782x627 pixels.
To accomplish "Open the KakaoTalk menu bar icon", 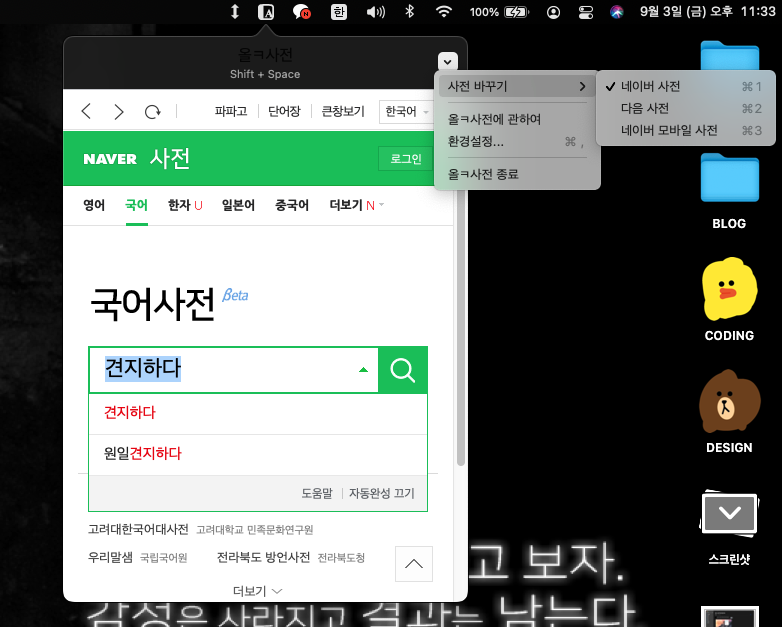I will click(302, 11).
